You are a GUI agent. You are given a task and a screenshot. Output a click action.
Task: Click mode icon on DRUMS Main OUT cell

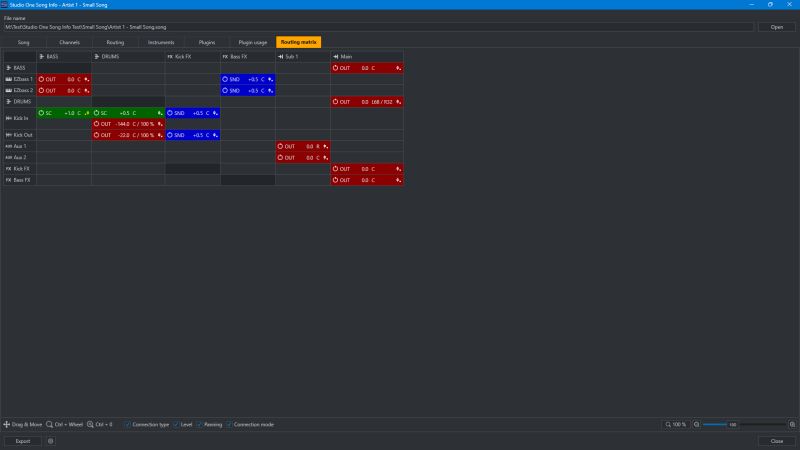tap(398, 102)
